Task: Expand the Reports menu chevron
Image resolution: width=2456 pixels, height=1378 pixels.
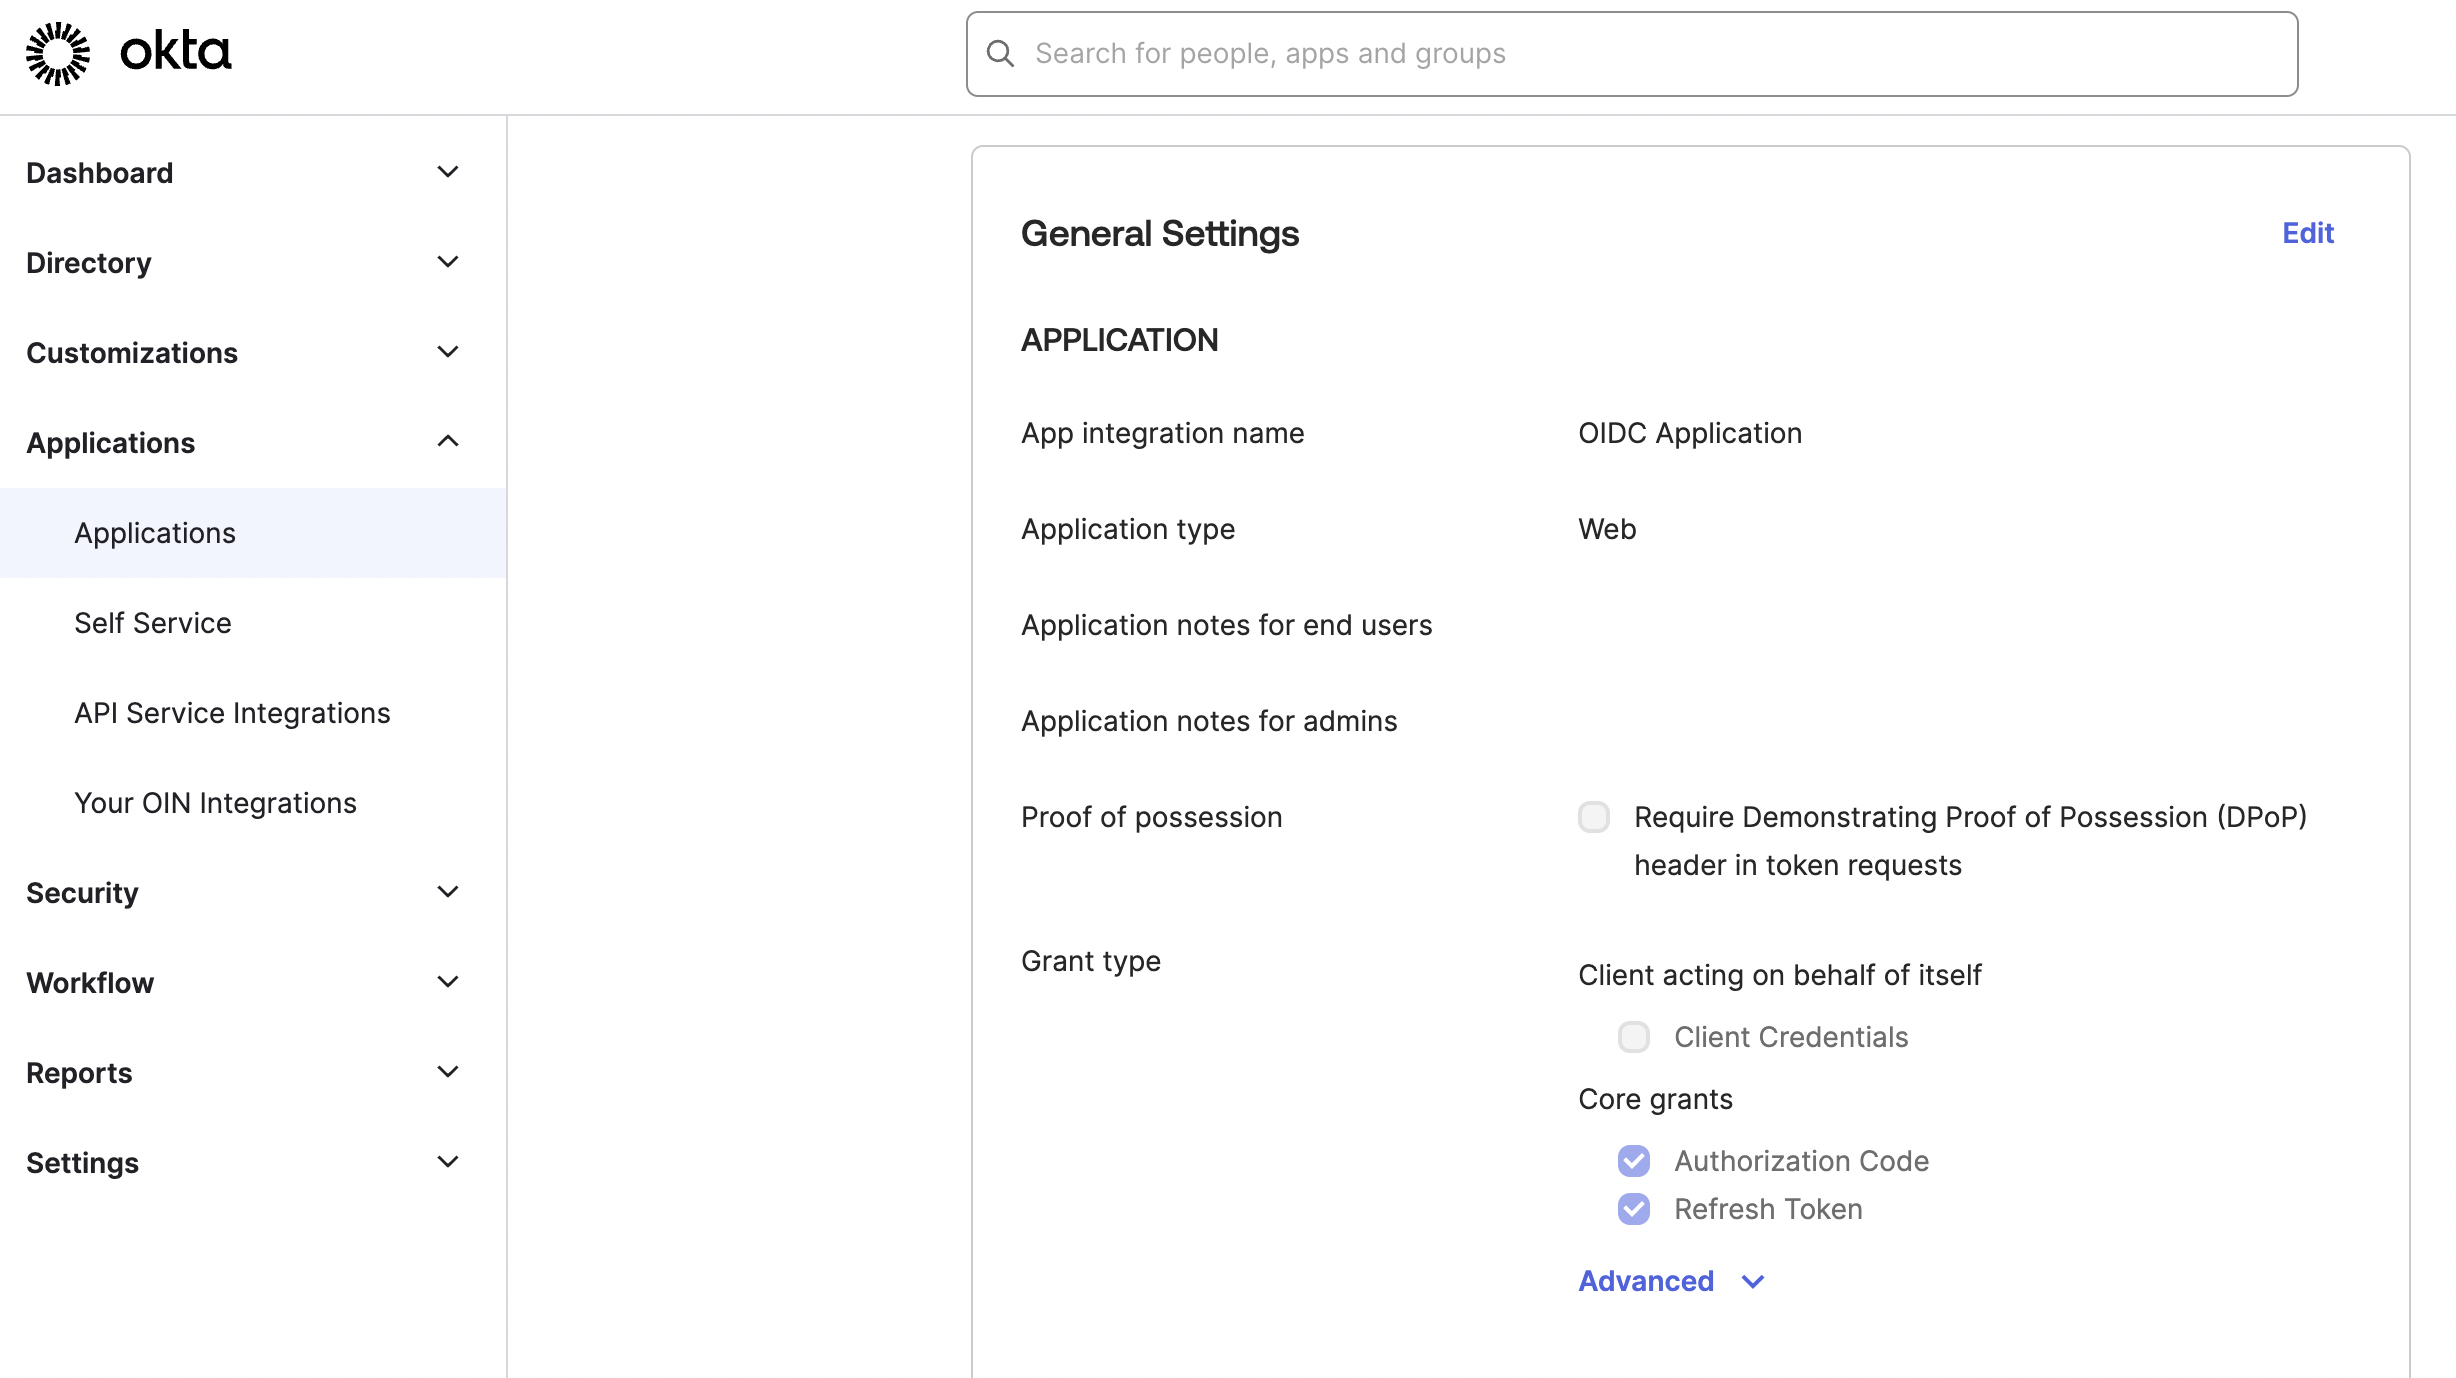Action: [448, 1072]
